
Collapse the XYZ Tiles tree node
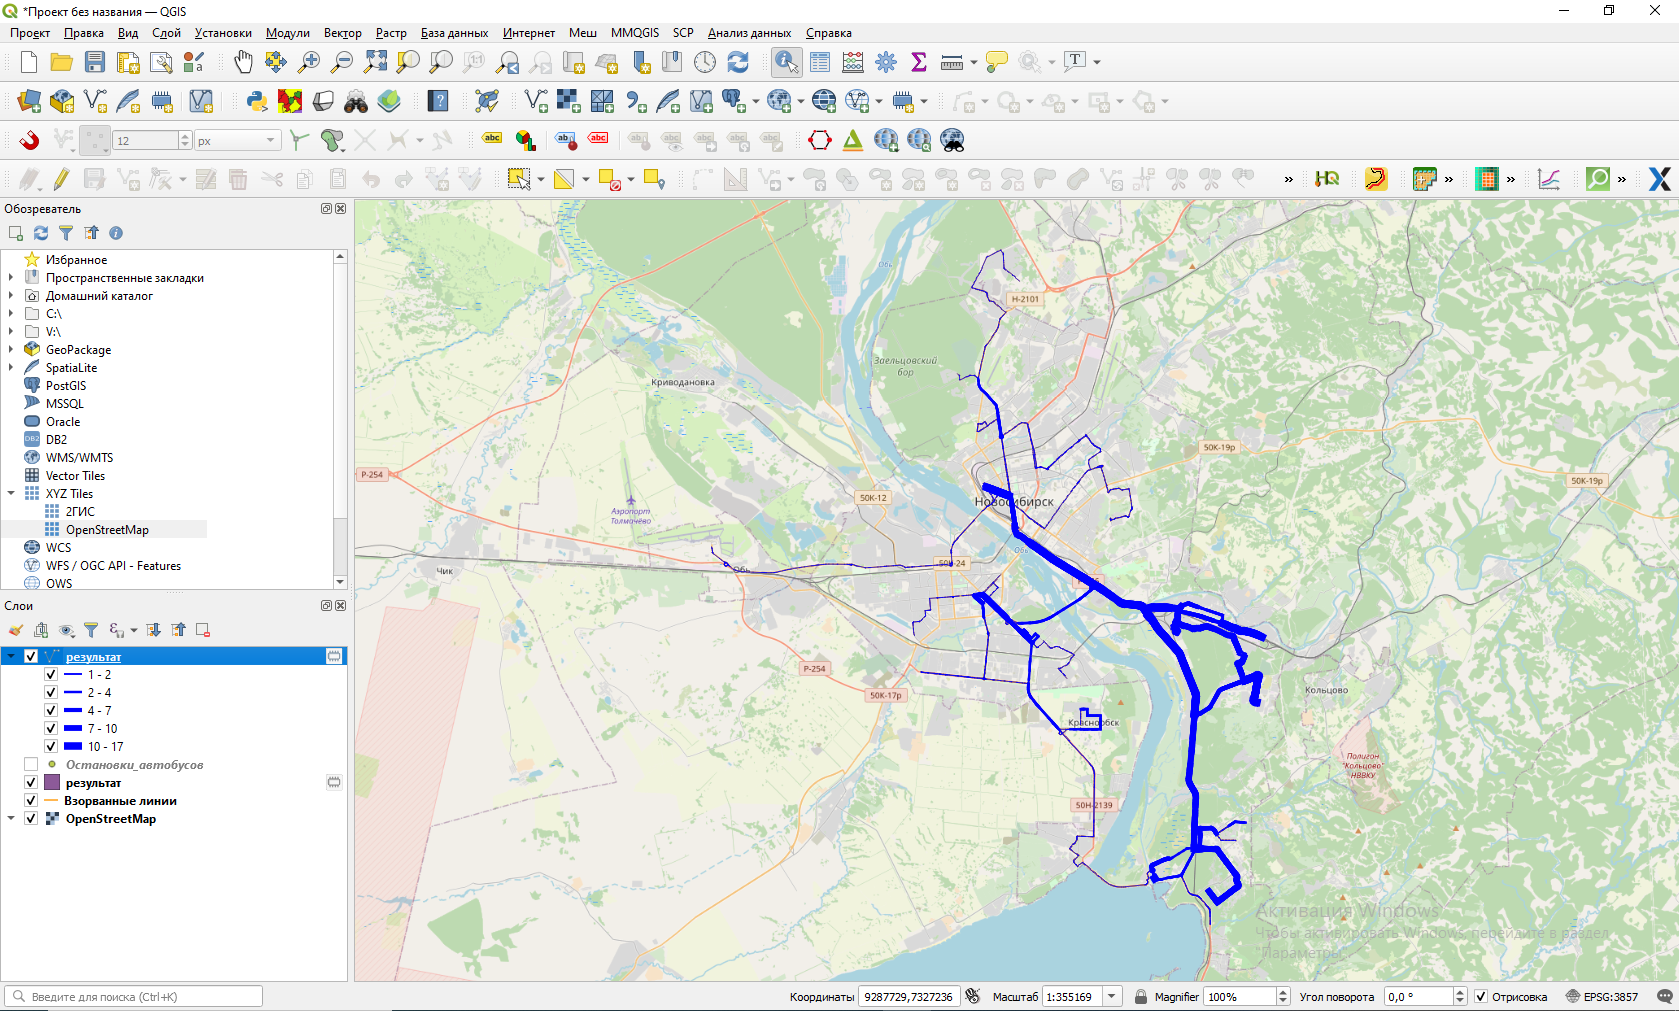(11, 494)
